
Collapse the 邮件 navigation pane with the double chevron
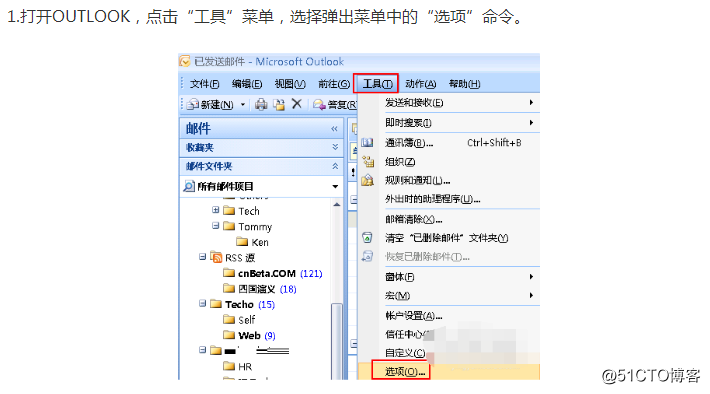pyautogui.click(x=334, y=129)
